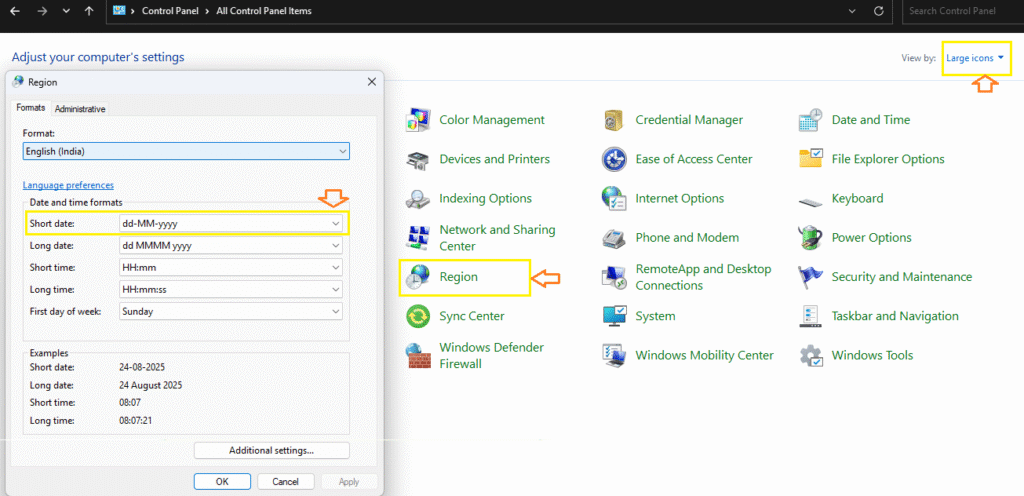Image resolution: width=1024 pixels, height=496 pixels.
Task: Close the Region dialog
Action: [x=372, y=82]
